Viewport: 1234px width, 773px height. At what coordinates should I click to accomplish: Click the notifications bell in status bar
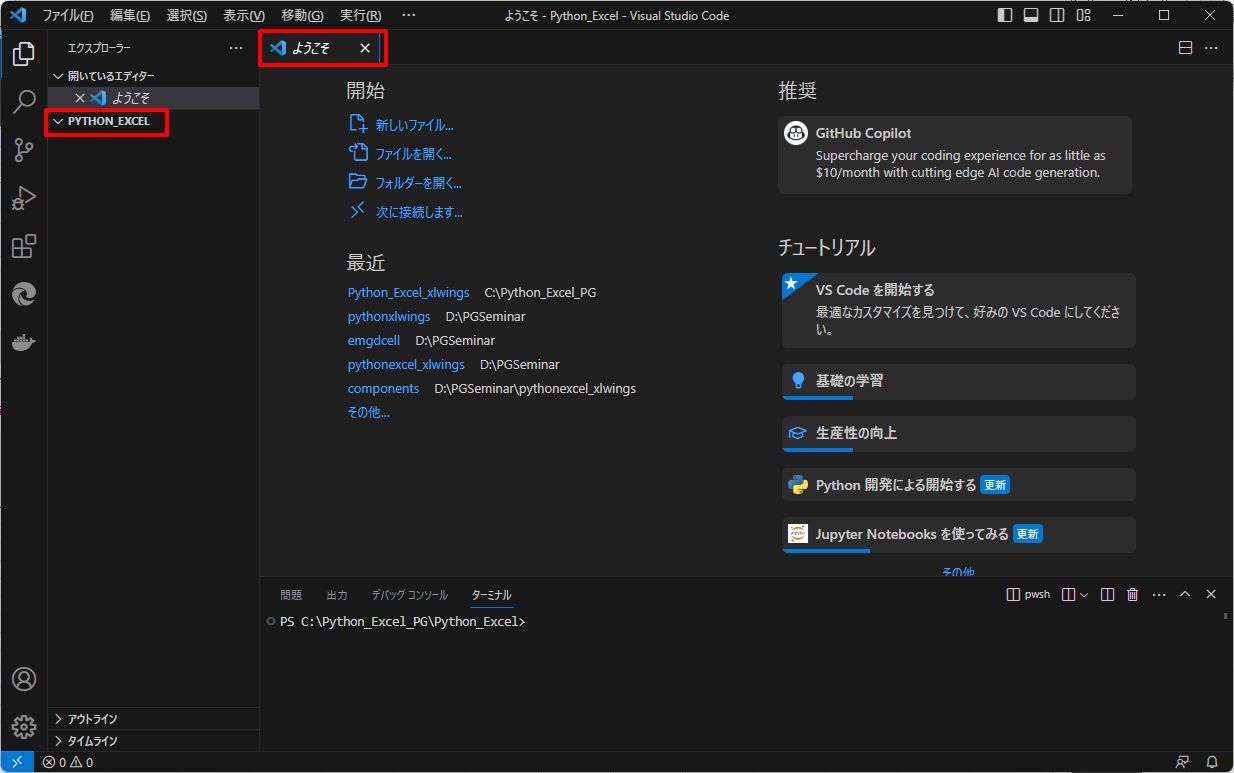click(x=1212, y=762)
